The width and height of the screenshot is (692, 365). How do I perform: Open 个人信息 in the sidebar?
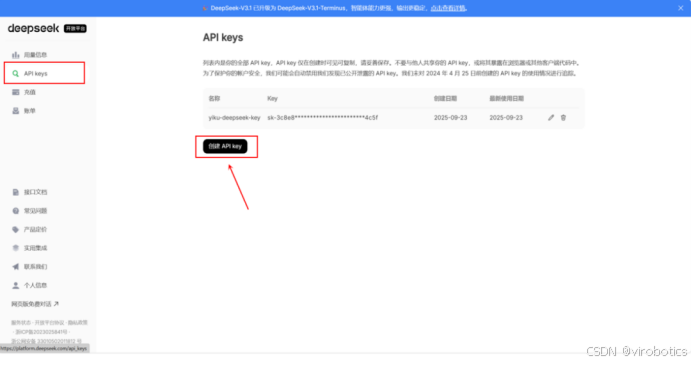(35, 286)
